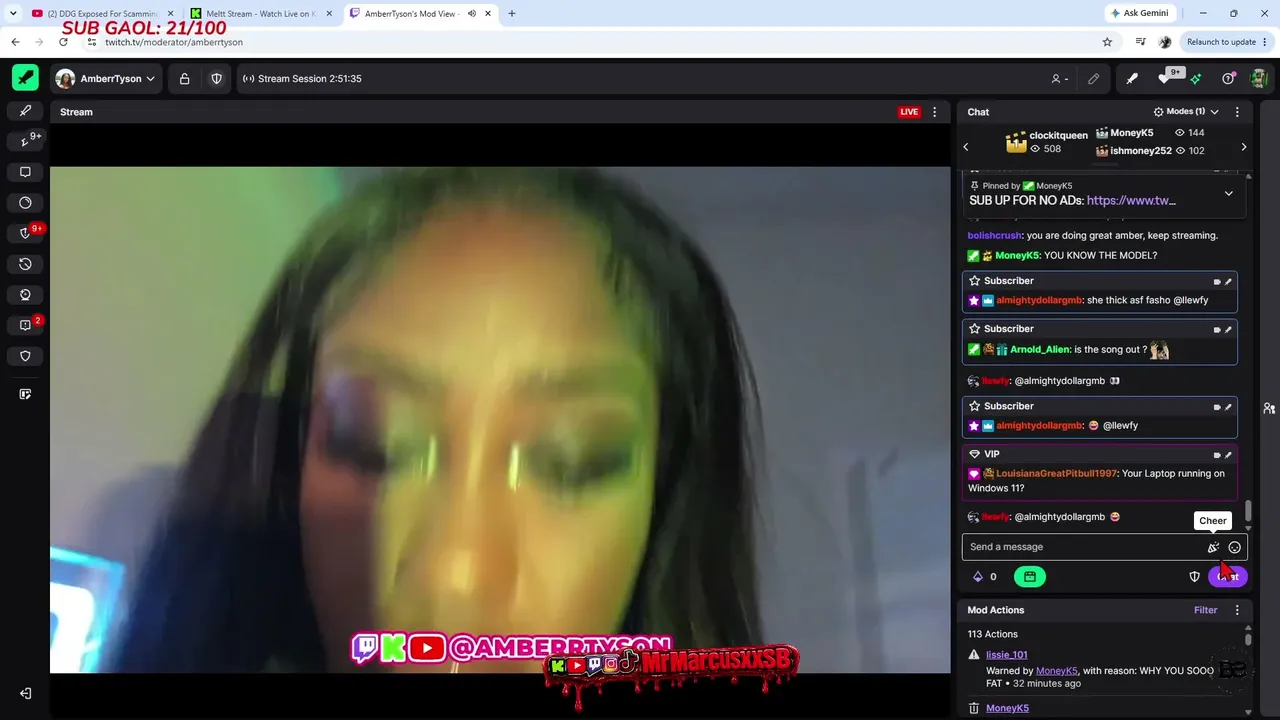The width and height of the screenshot is (1280, 720).
Task: Click the green calendar button below chat input
Action: click(1029, 576)
